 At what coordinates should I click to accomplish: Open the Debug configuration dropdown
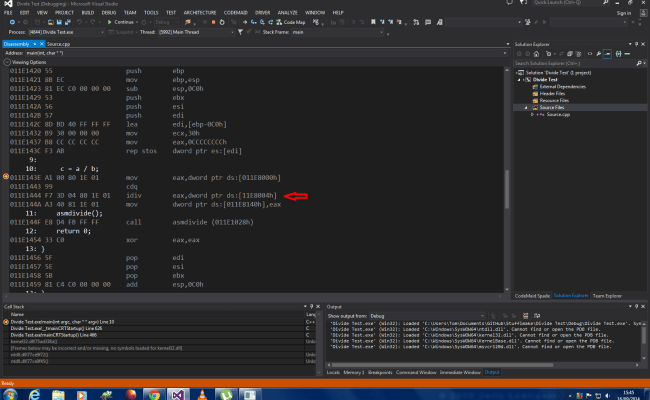(x=166, y=22)
